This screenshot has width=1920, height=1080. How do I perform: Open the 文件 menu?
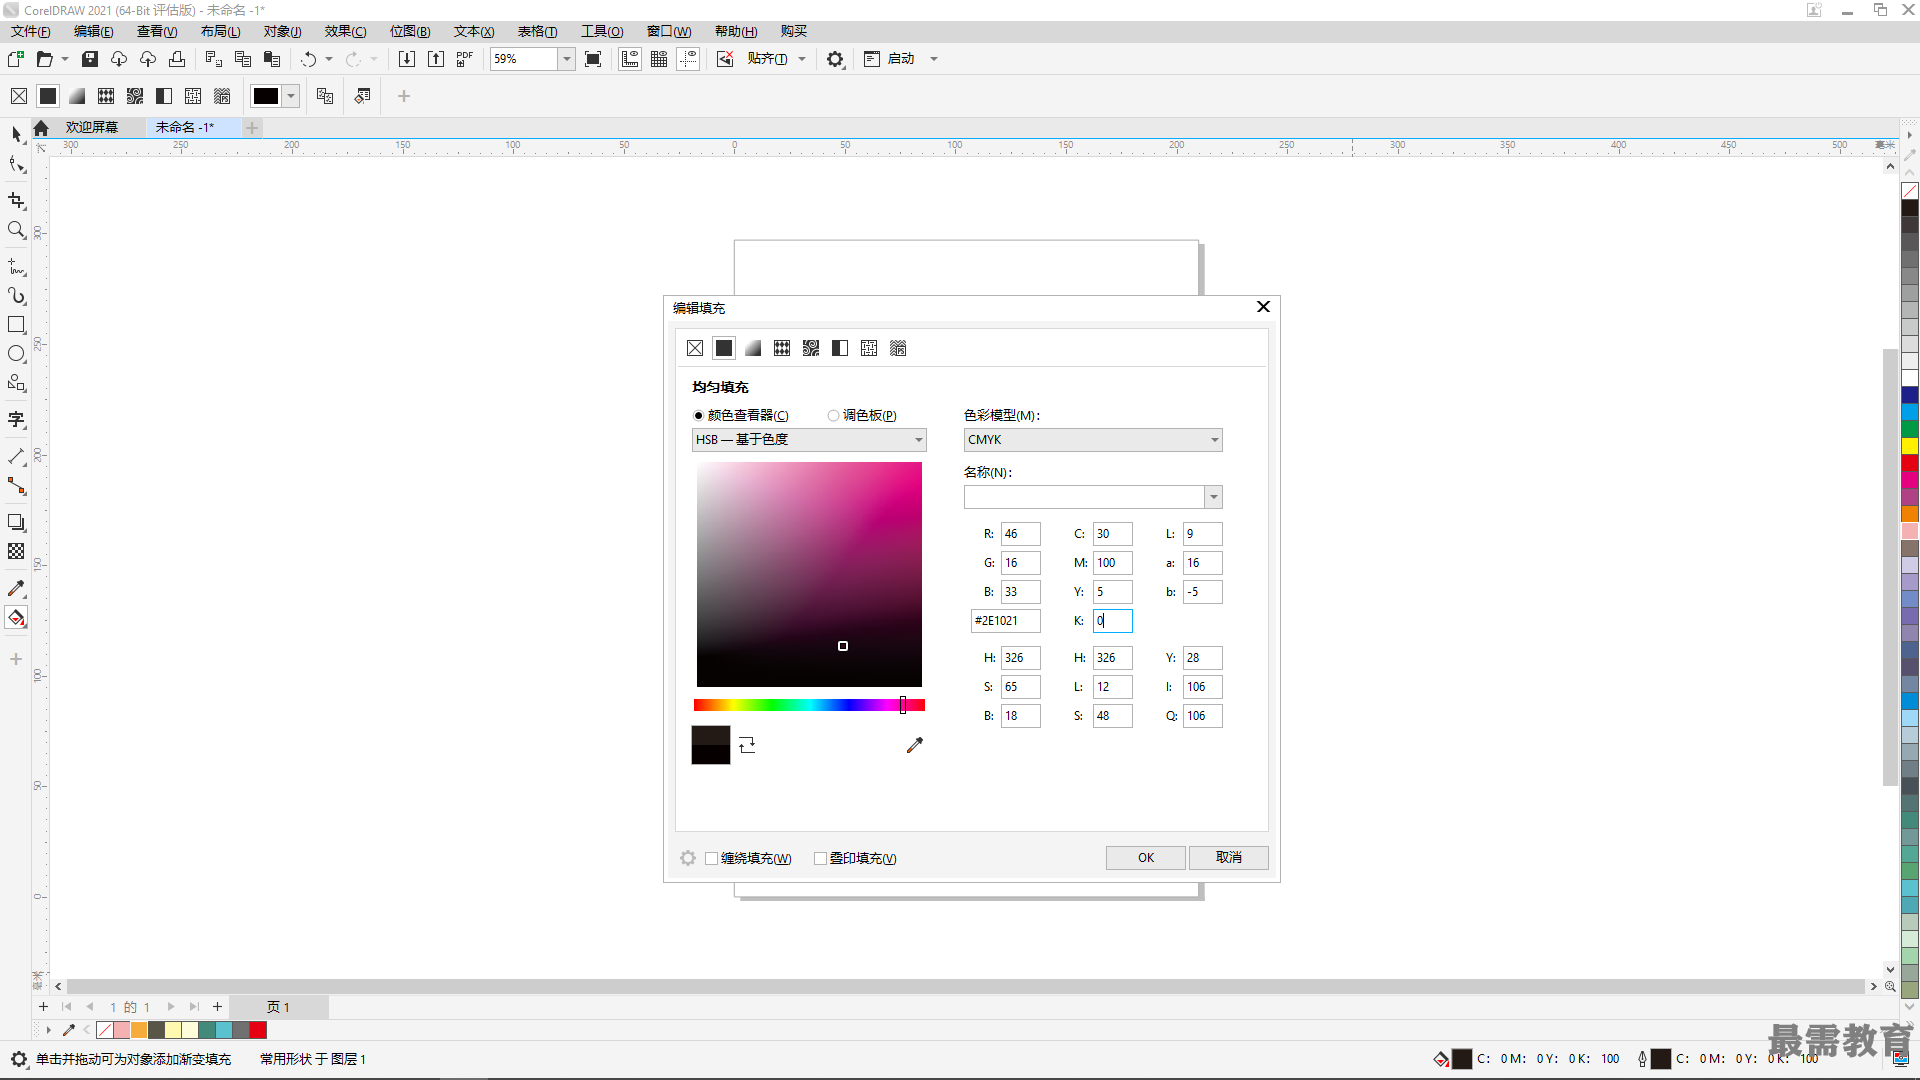point(30,31)
